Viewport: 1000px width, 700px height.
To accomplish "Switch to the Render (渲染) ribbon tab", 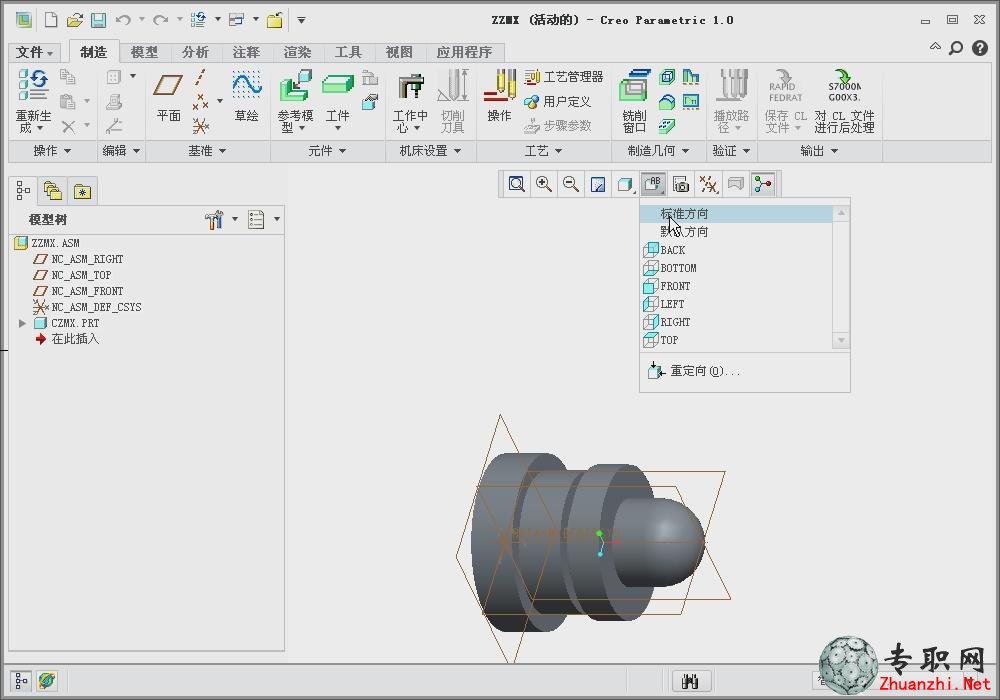I will (297, 52).
